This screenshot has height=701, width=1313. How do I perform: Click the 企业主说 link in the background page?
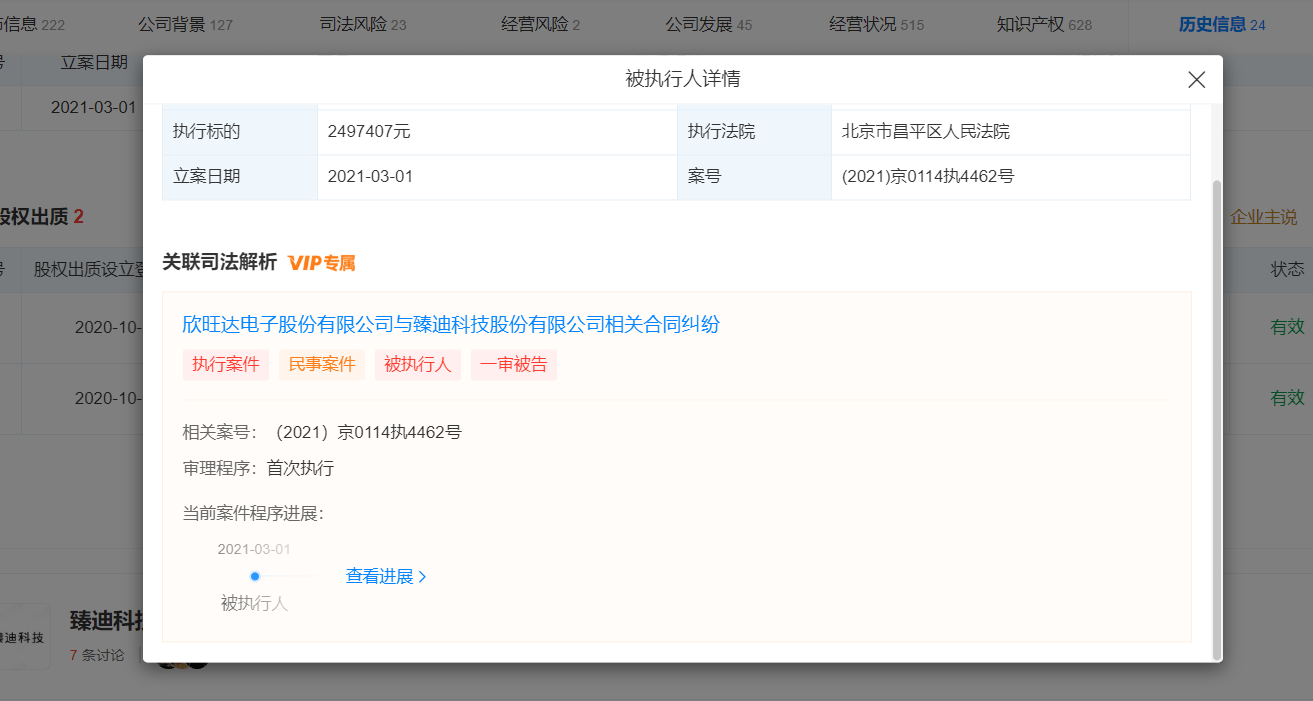coord(1263,217)
